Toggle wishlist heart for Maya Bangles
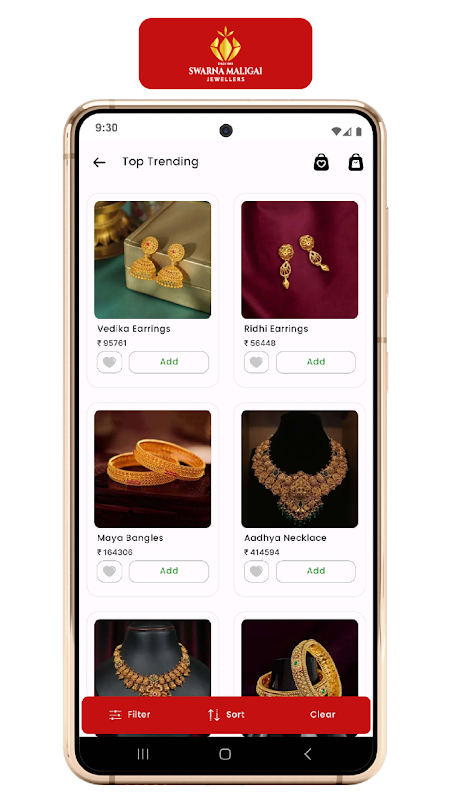 pyautogui.click(x=110, y=571)
